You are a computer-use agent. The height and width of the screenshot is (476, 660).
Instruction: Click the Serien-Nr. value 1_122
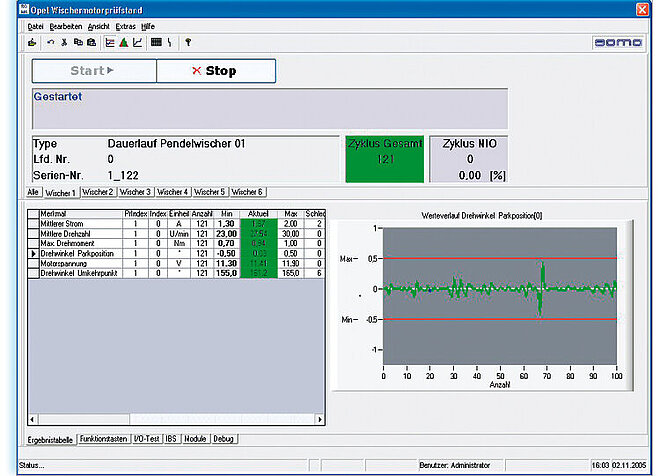coord(123,175)
